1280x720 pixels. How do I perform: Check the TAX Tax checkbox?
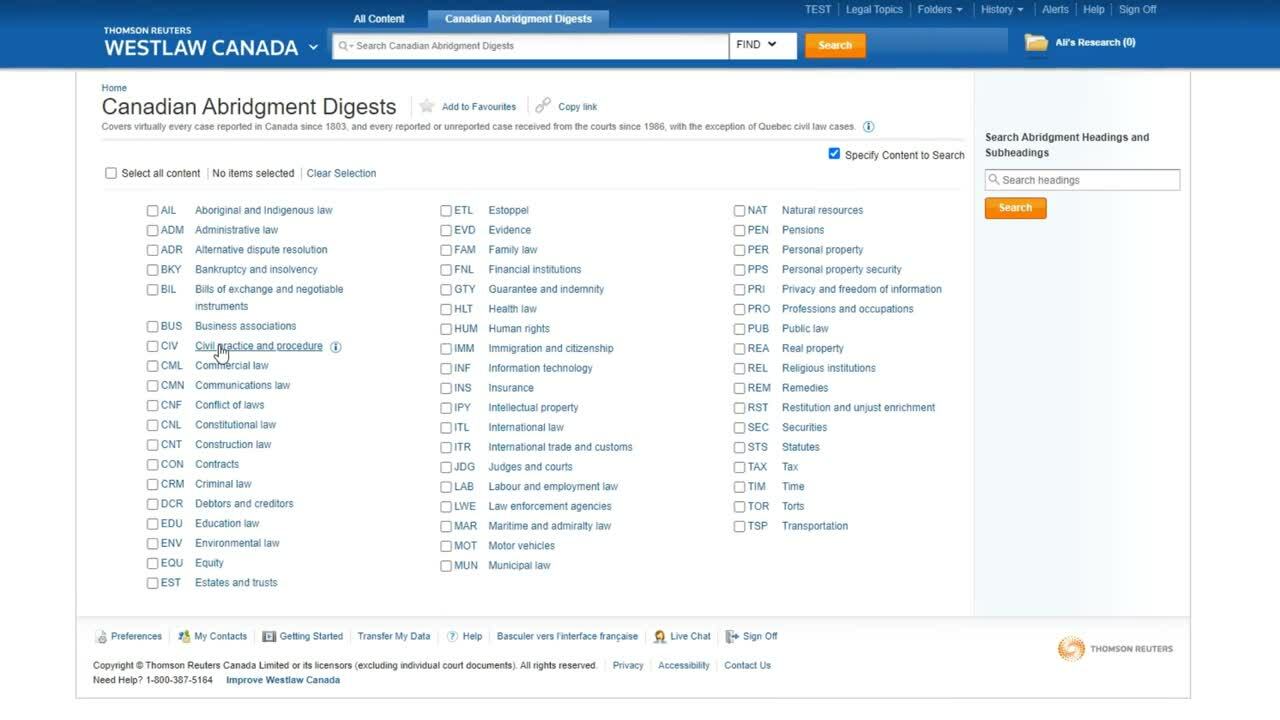pyautogui.click(x=739, y=467)
